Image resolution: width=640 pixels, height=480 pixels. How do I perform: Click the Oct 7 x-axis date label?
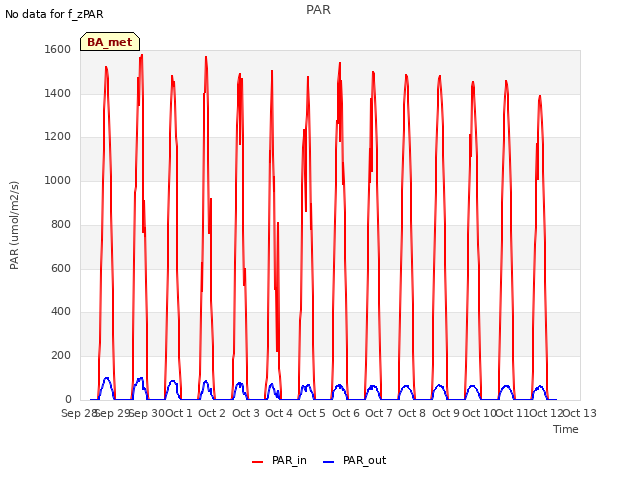click(x=379, y=413)
